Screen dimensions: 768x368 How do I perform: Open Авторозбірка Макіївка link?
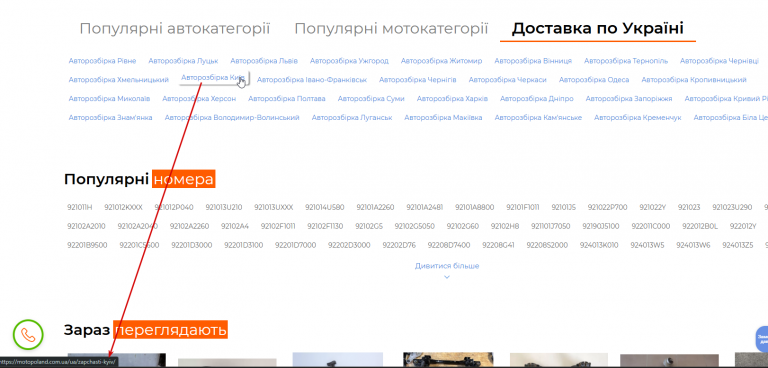443,118
